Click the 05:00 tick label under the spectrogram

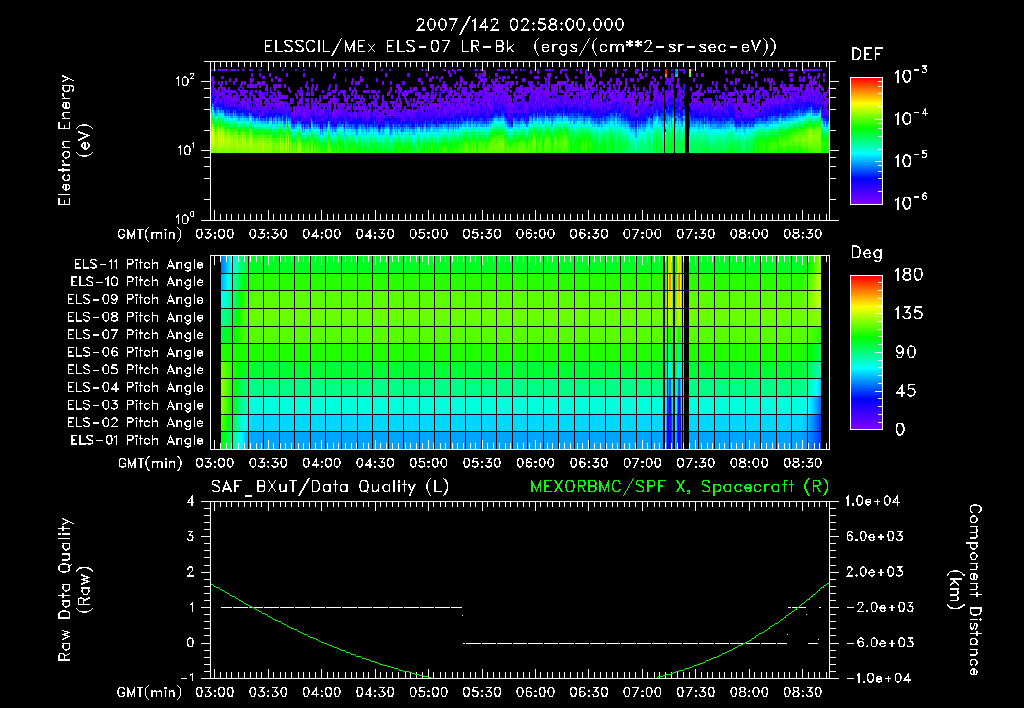[x=428, y=234]
